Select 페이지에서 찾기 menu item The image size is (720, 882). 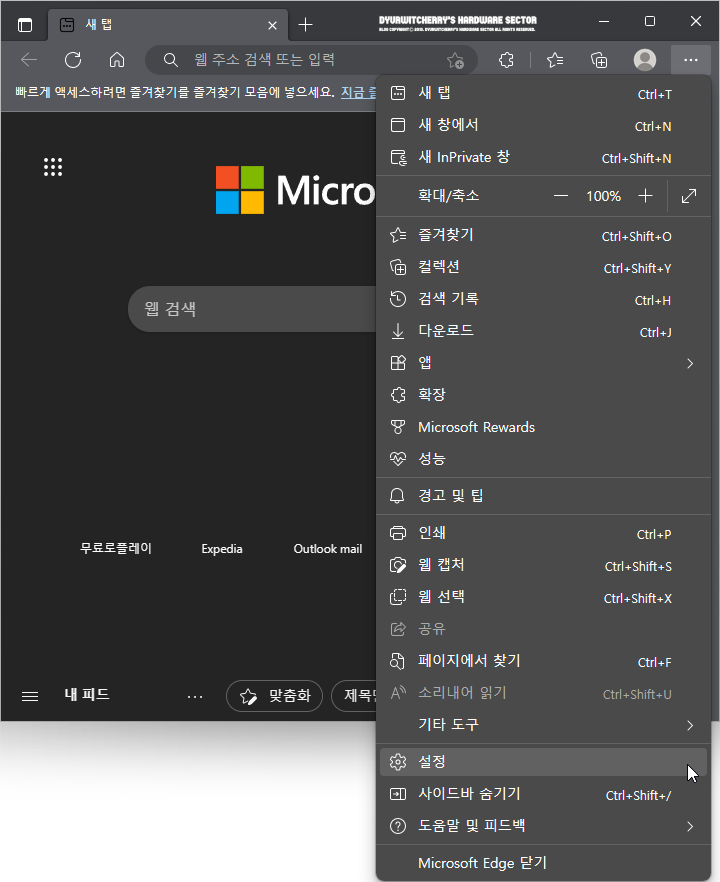pyautogui.click(x=543, y=662)
